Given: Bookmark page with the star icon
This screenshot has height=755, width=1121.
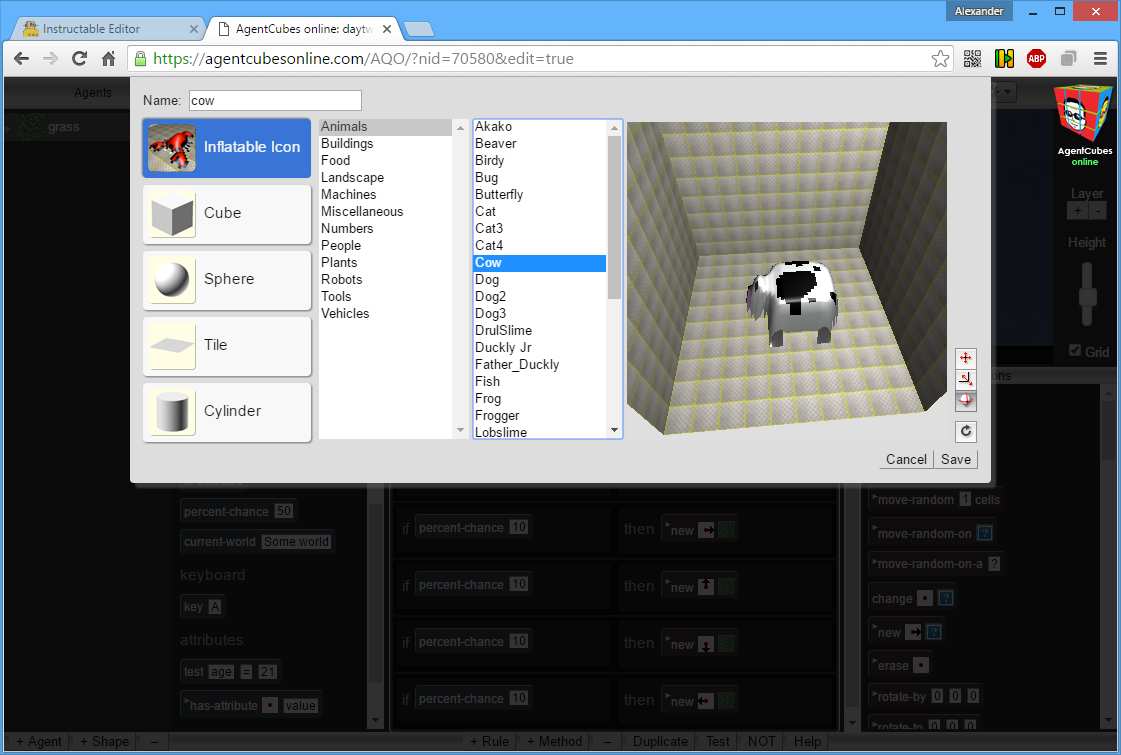Looking at the screenshot, I should [x=940, y=59].
